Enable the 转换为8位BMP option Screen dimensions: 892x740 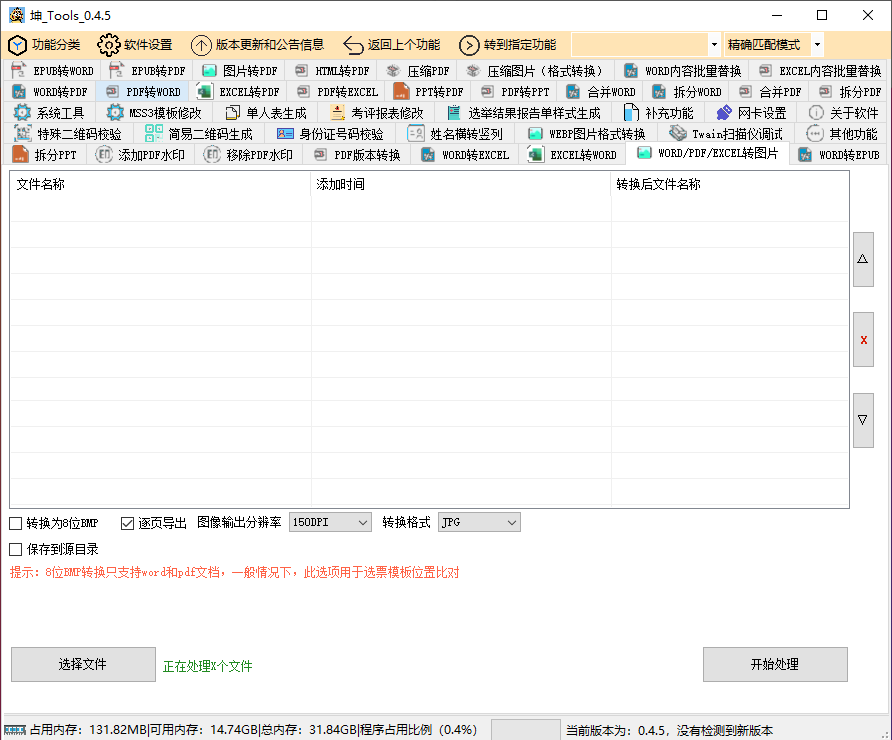click(x=15, y=522)
